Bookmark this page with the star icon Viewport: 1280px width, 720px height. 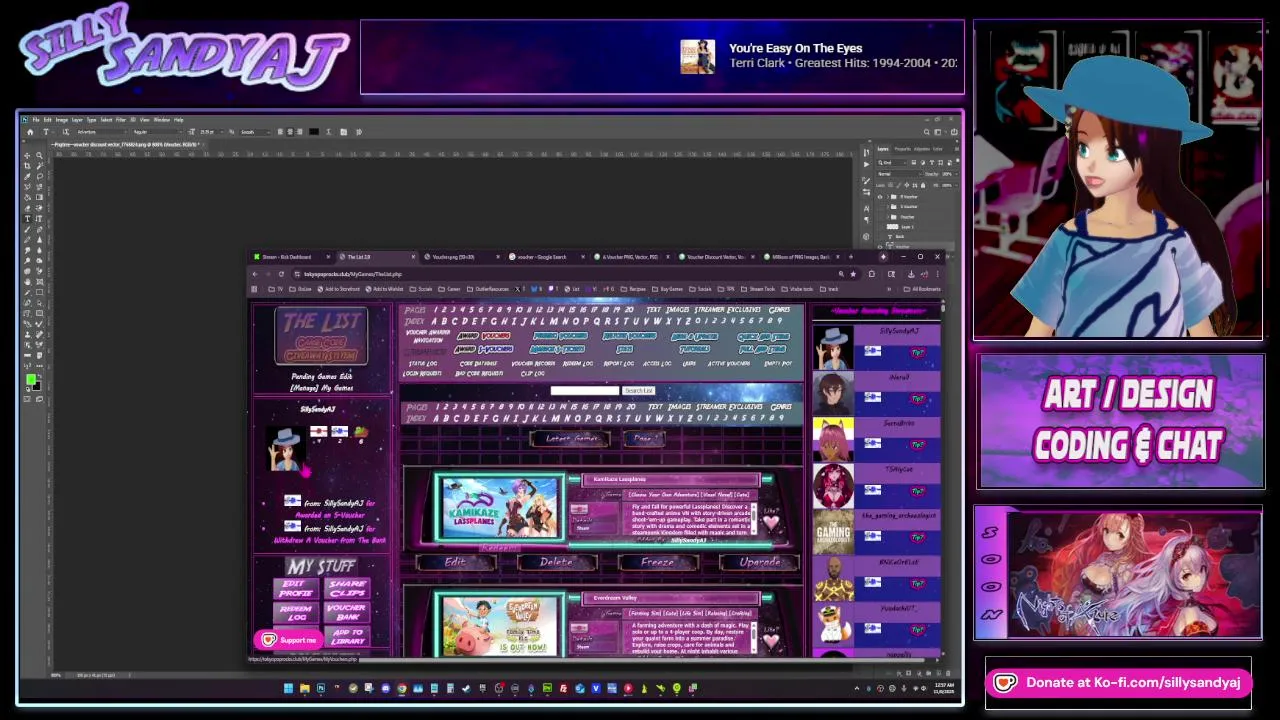[853, 274]
